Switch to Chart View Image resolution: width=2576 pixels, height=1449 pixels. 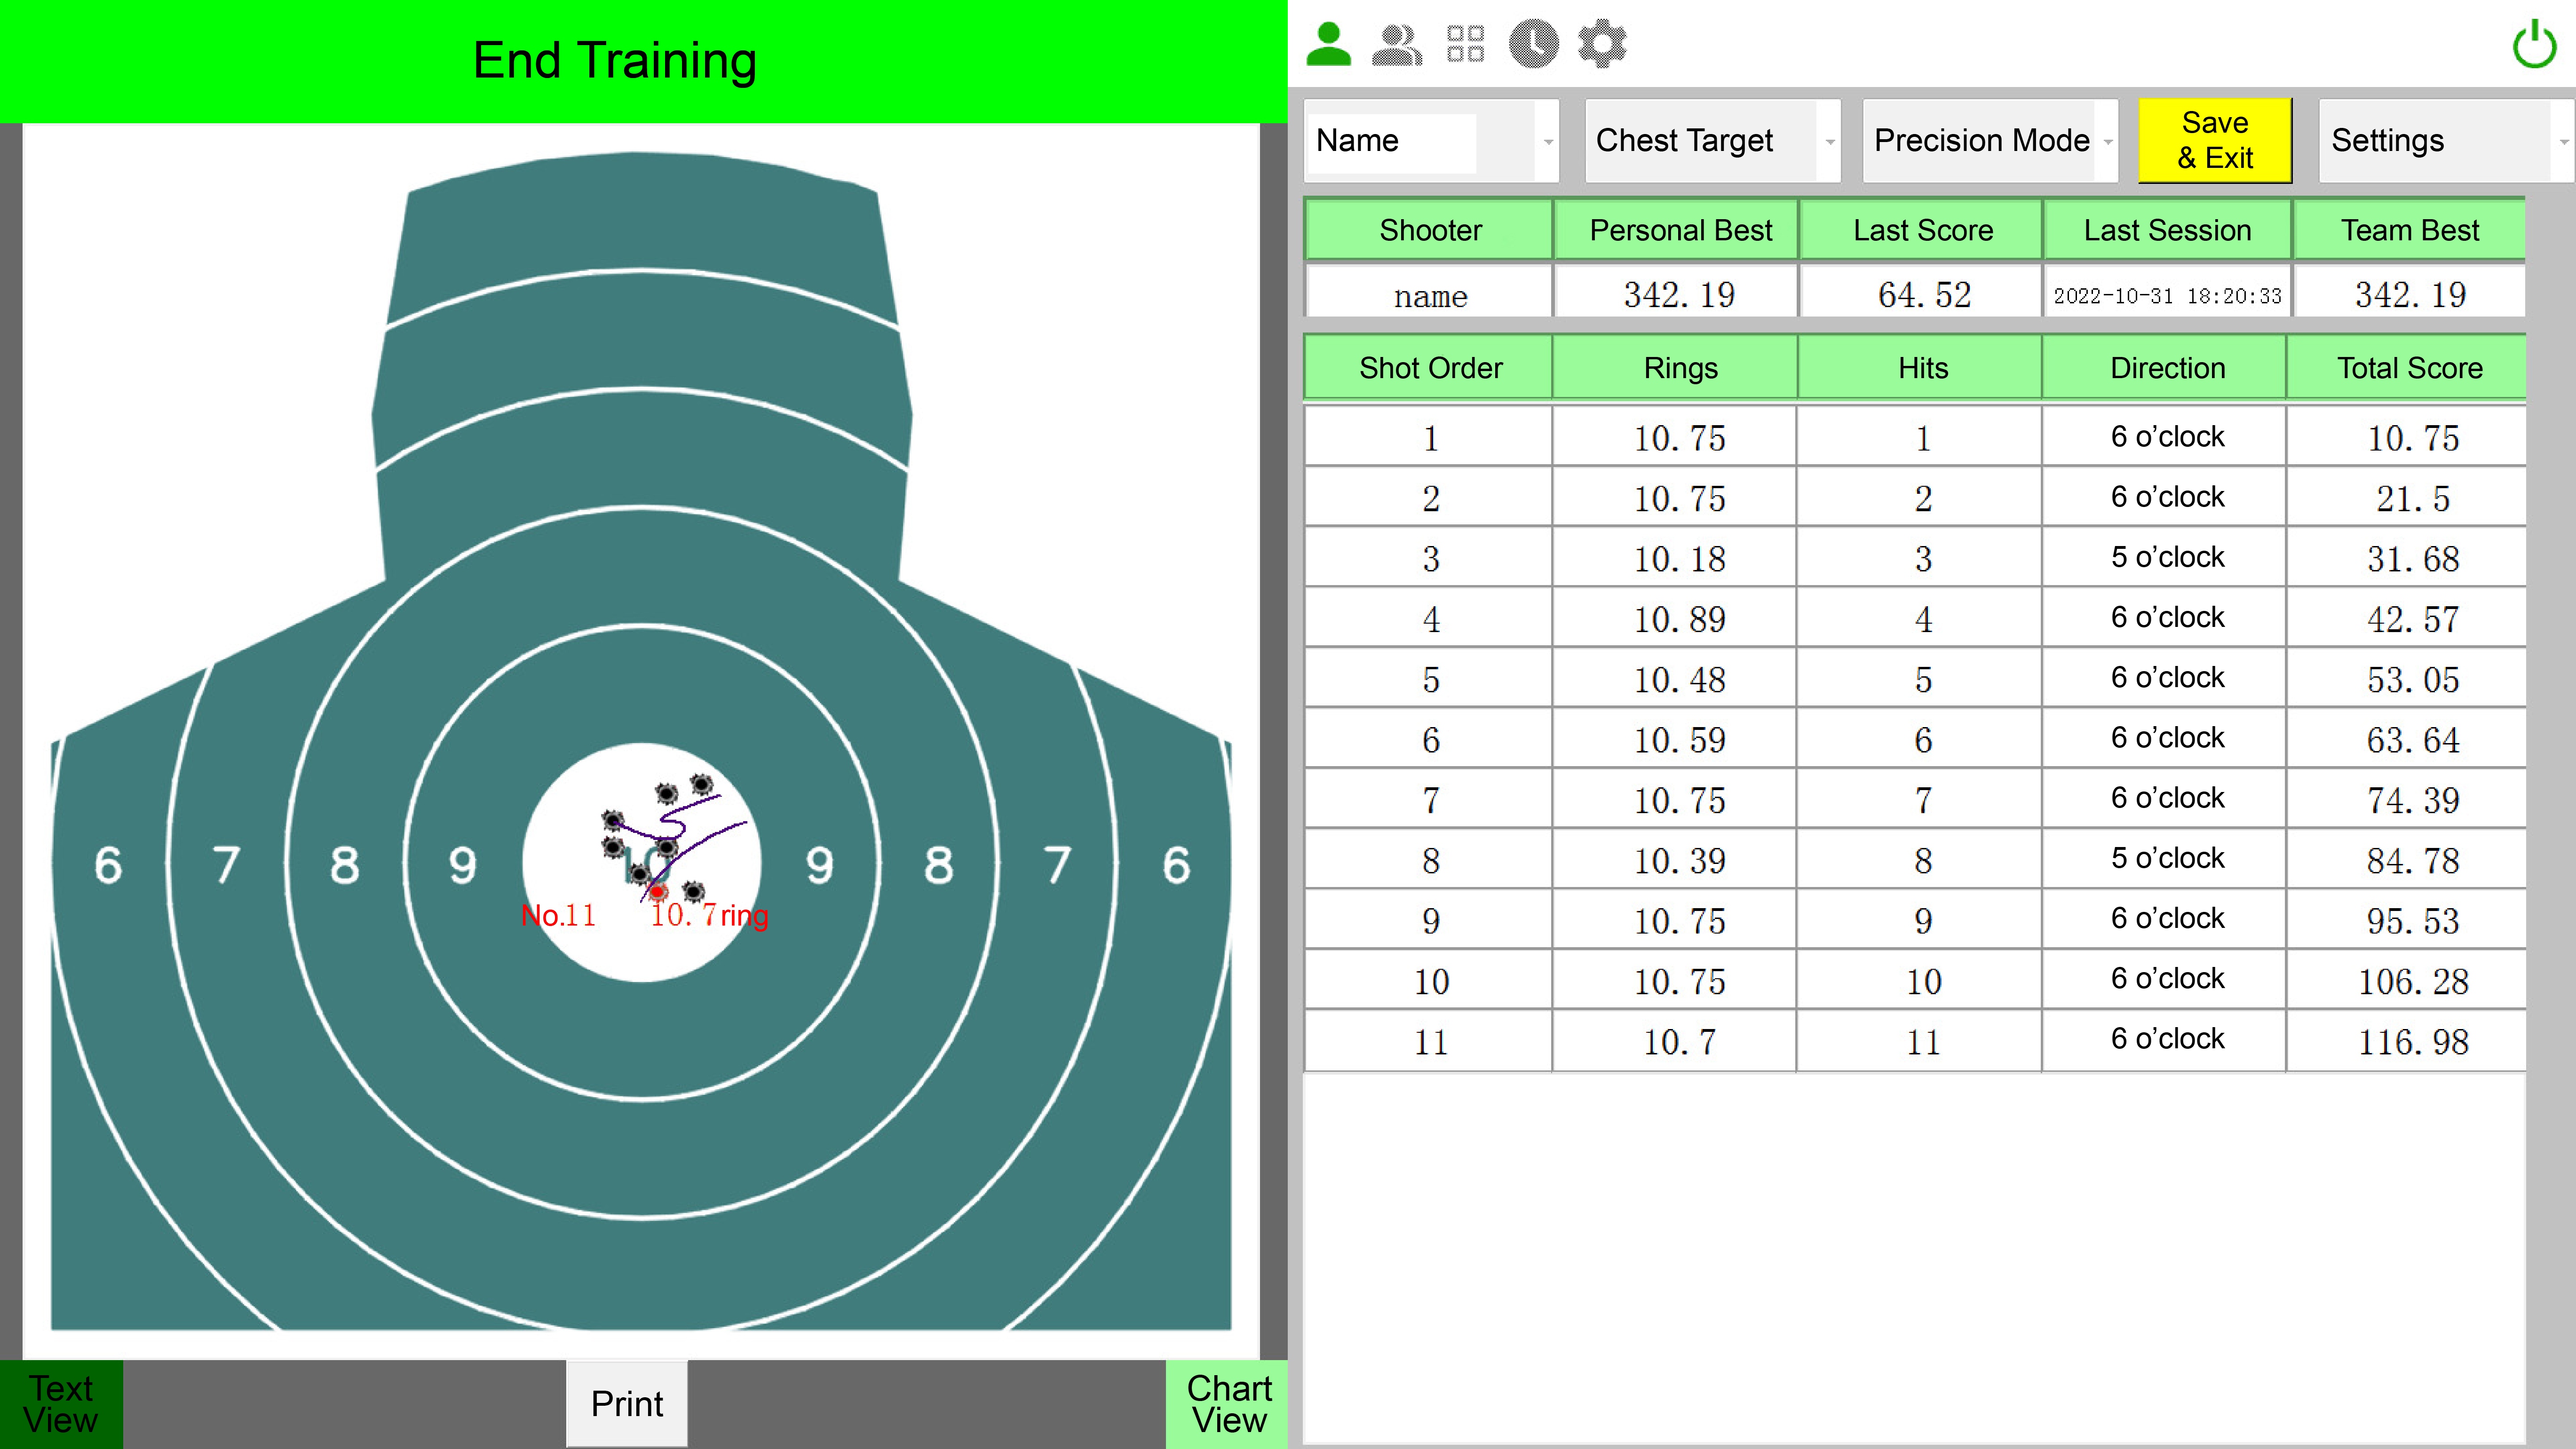(1227, 1403)
